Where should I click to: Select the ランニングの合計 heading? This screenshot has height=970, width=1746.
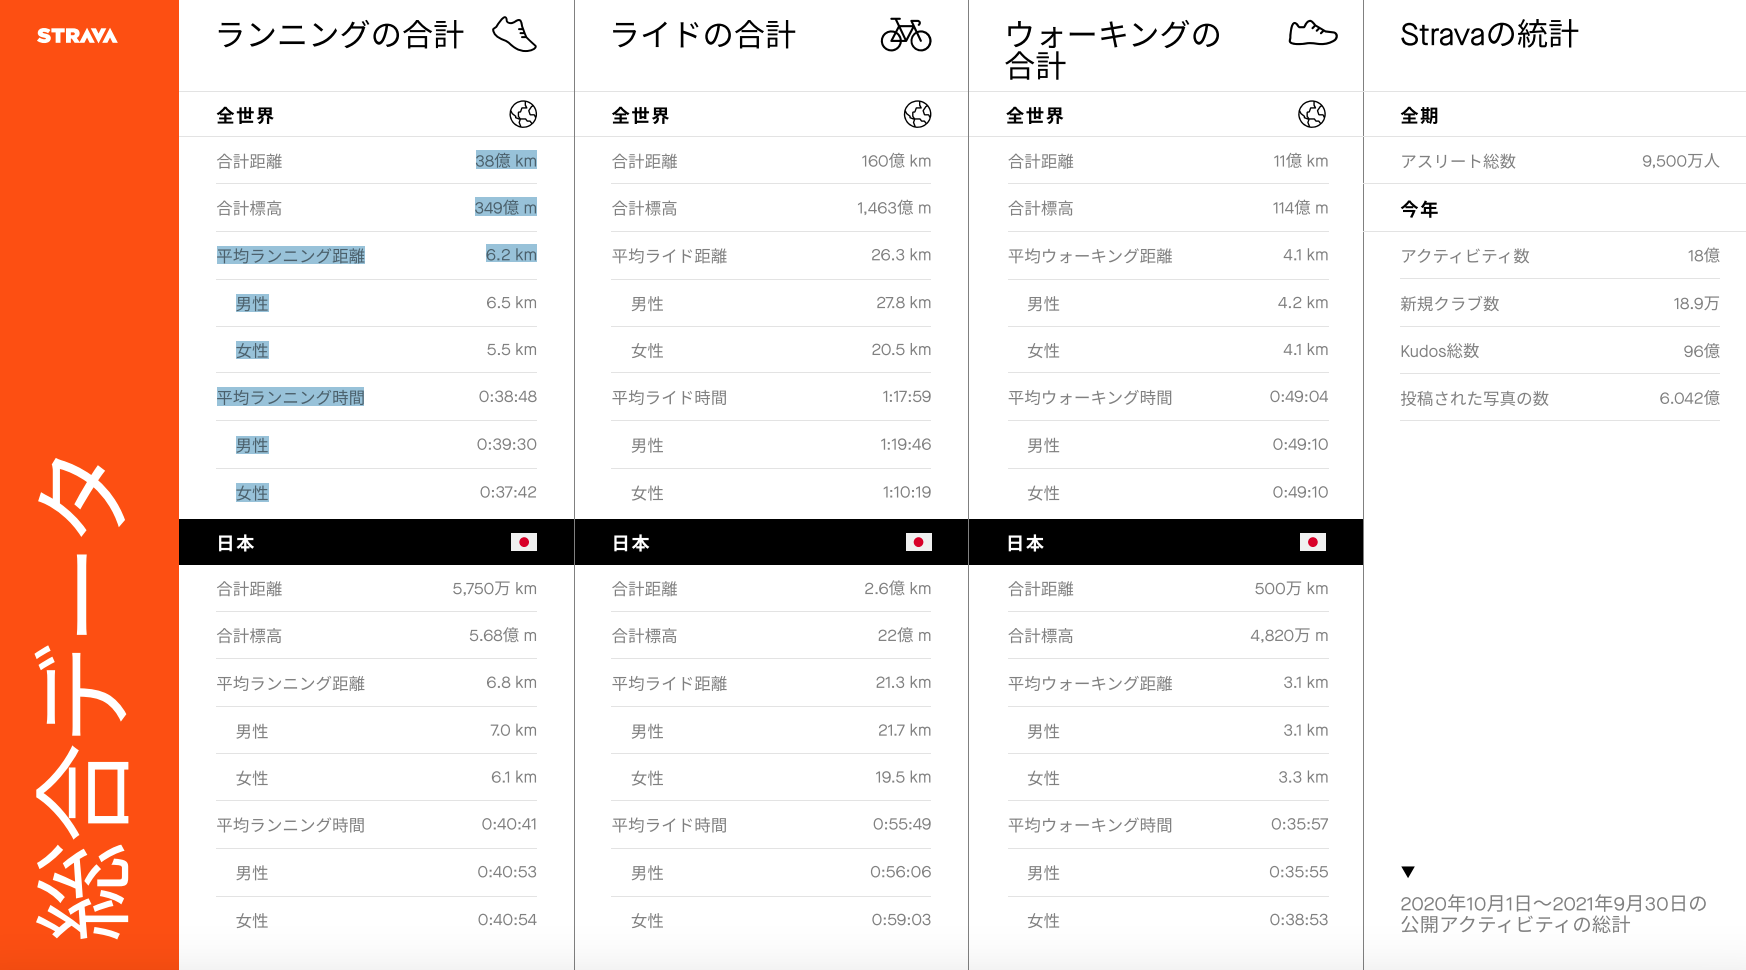(340, 35)
